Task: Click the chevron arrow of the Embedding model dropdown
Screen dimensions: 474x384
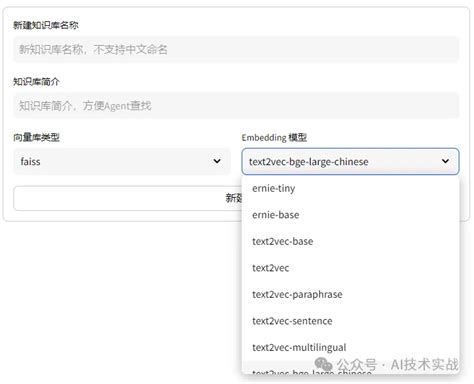Action: coord(445,161)
